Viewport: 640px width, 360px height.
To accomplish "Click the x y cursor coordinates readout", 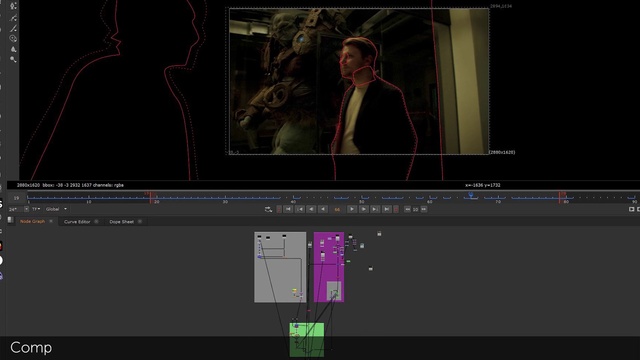I will 483,185.
